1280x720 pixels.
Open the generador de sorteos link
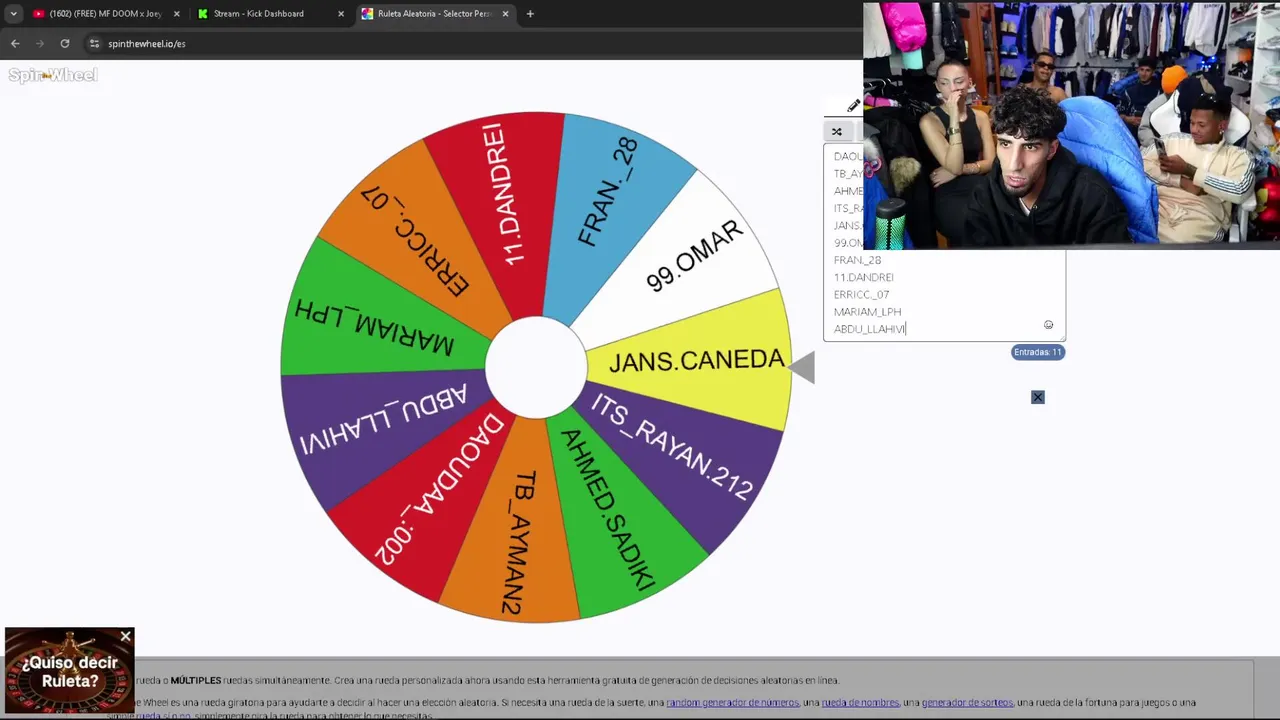[967, 703]
